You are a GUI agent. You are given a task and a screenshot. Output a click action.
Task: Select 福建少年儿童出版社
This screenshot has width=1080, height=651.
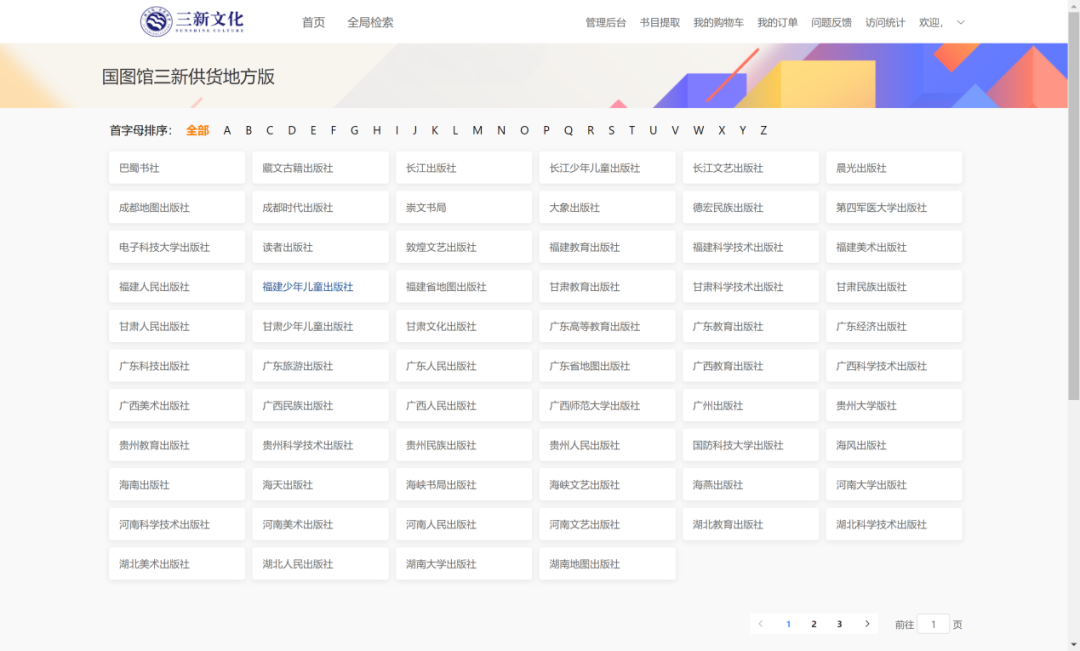click(320, 286)
